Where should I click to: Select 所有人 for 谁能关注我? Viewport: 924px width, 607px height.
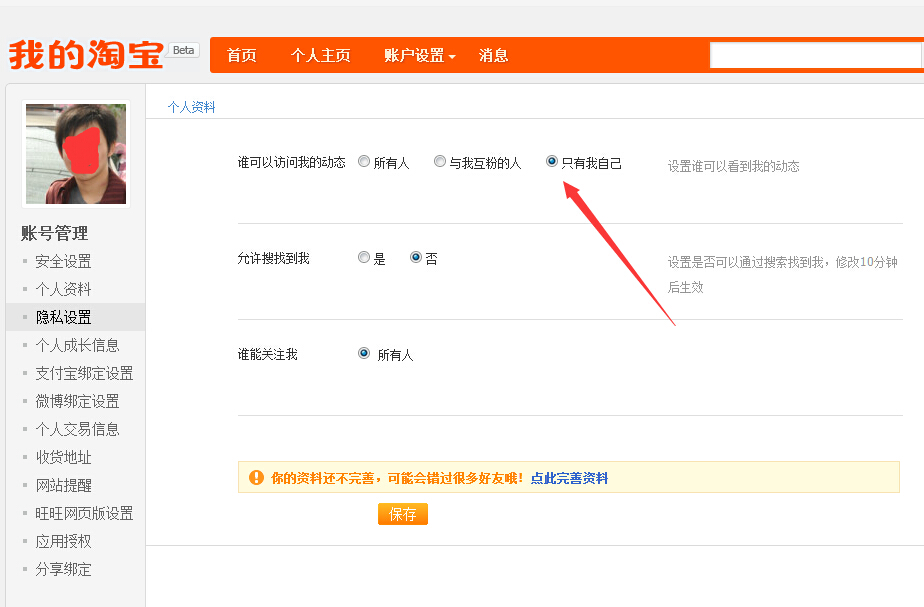pyautogui.click(x=364, y=354)
